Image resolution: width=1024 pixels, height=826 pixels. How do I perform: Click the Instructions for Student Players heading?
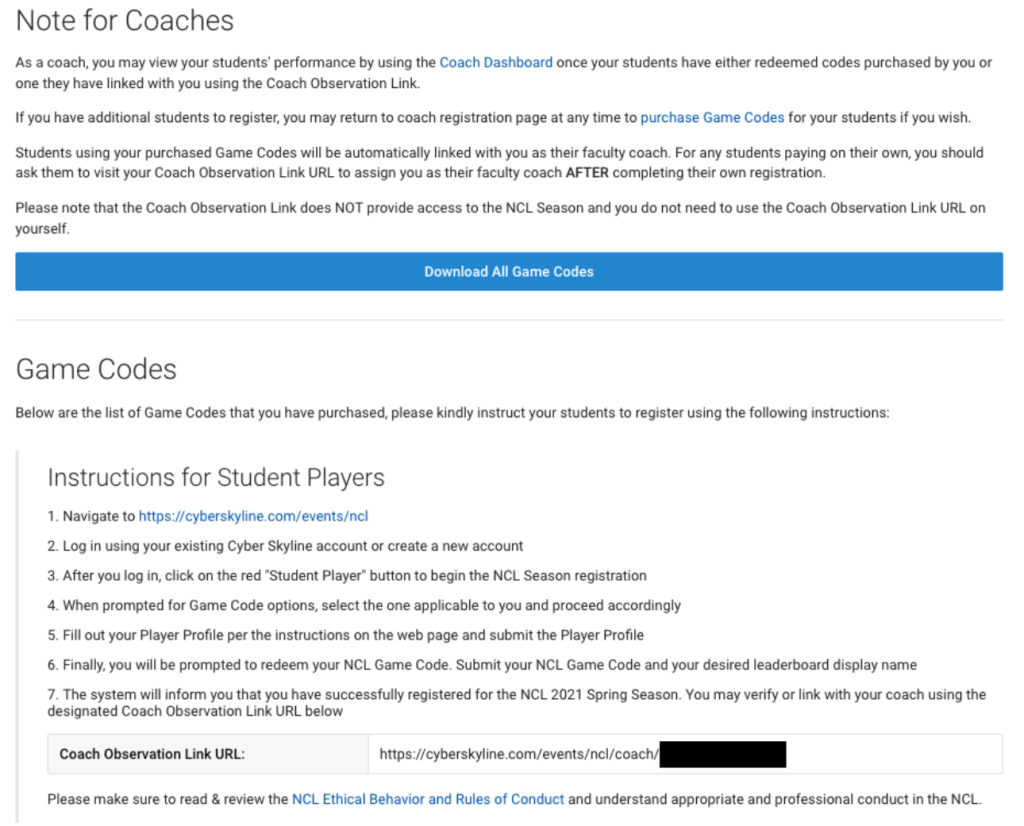[216, 477]
